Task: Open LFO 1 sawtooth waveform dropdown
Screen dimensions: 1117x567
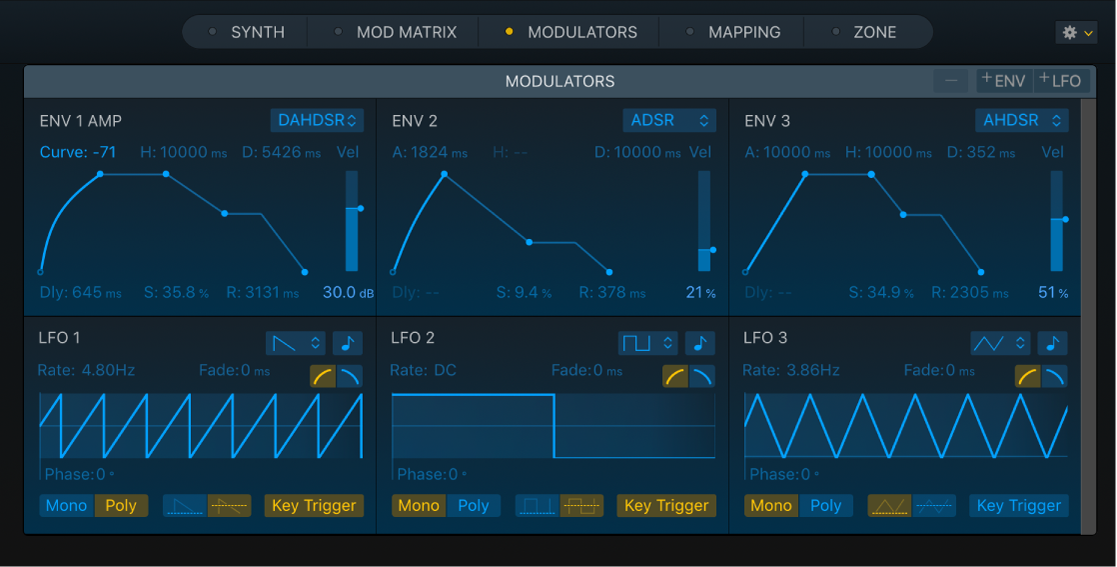Action: click(x=296, y=343)
